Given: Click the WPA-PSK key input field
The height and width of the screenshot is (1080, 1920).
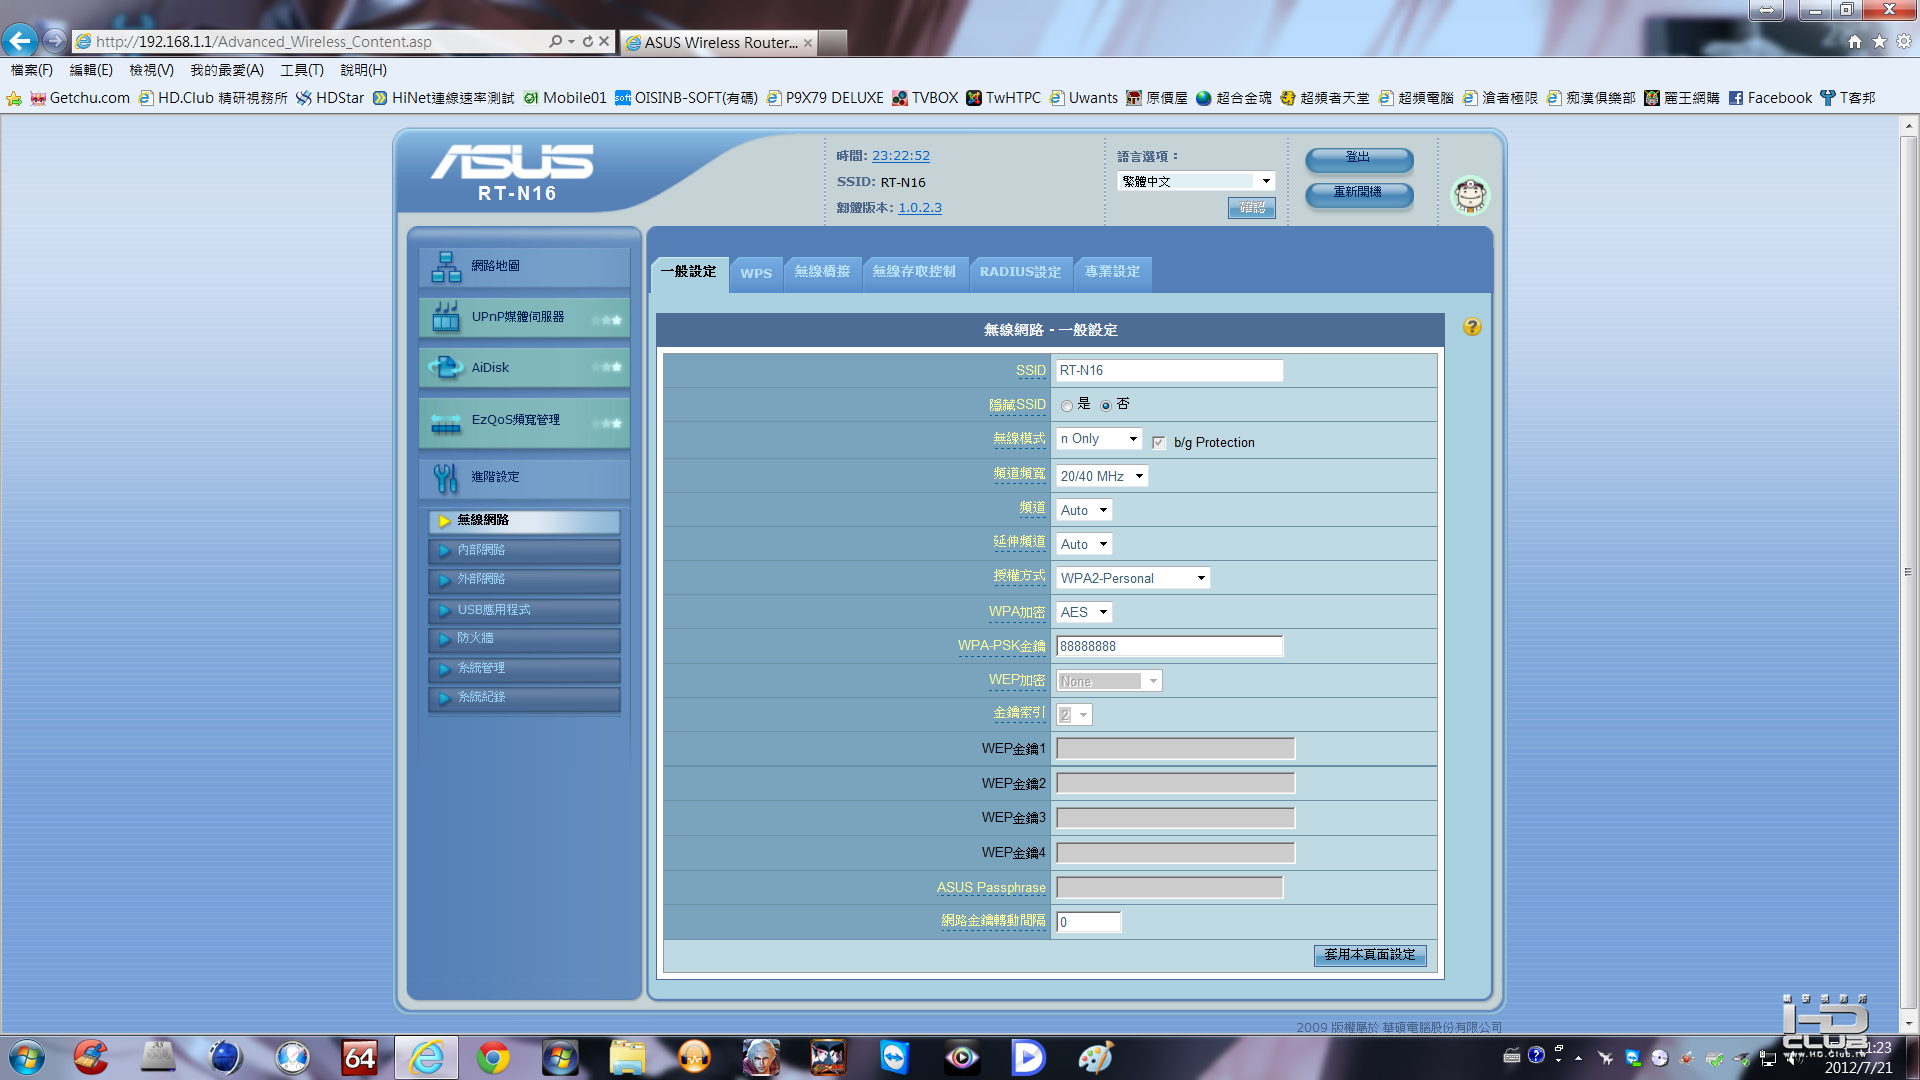Looking at the screenshot, I should pyautogui.click(x=1168, y=646).
